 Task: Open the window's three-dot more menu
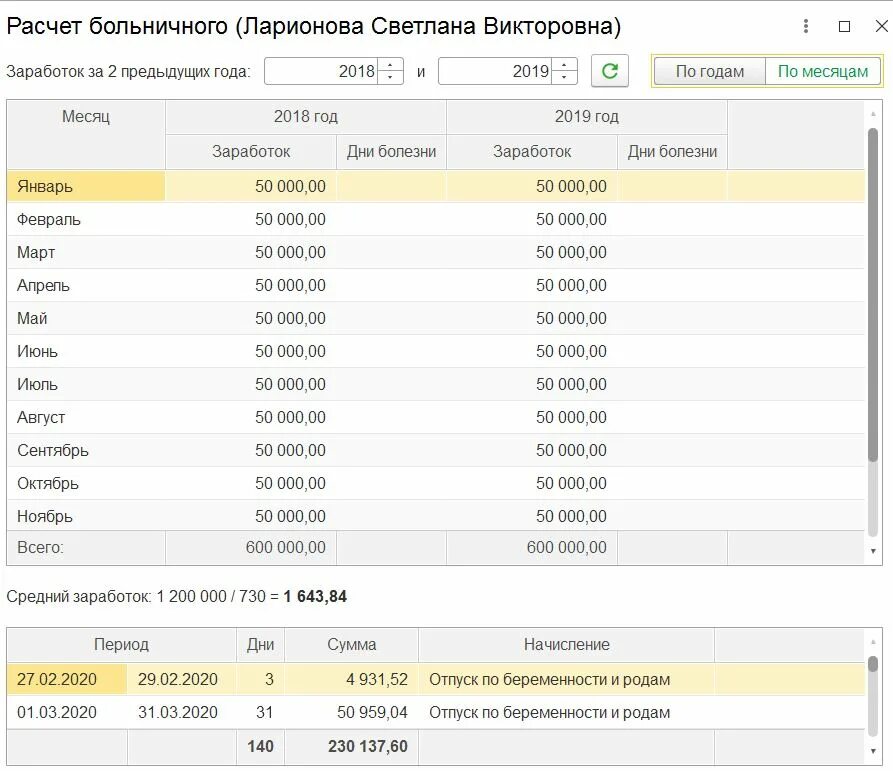pos(807,27)
